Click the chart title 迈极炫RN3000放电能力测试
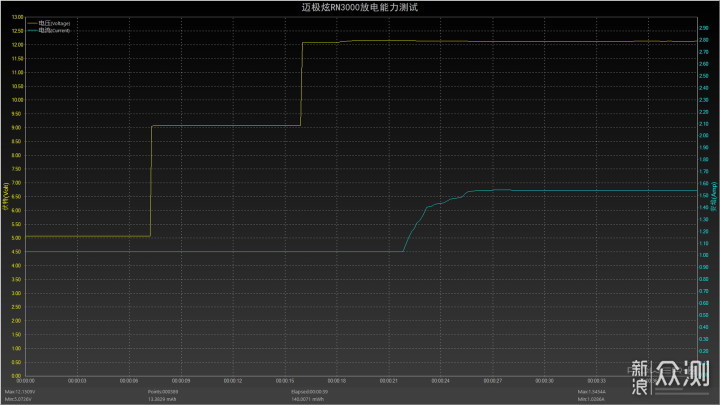The width and height of the screenshot is (720, 405). pyautogui.click(x=360, y=7)
